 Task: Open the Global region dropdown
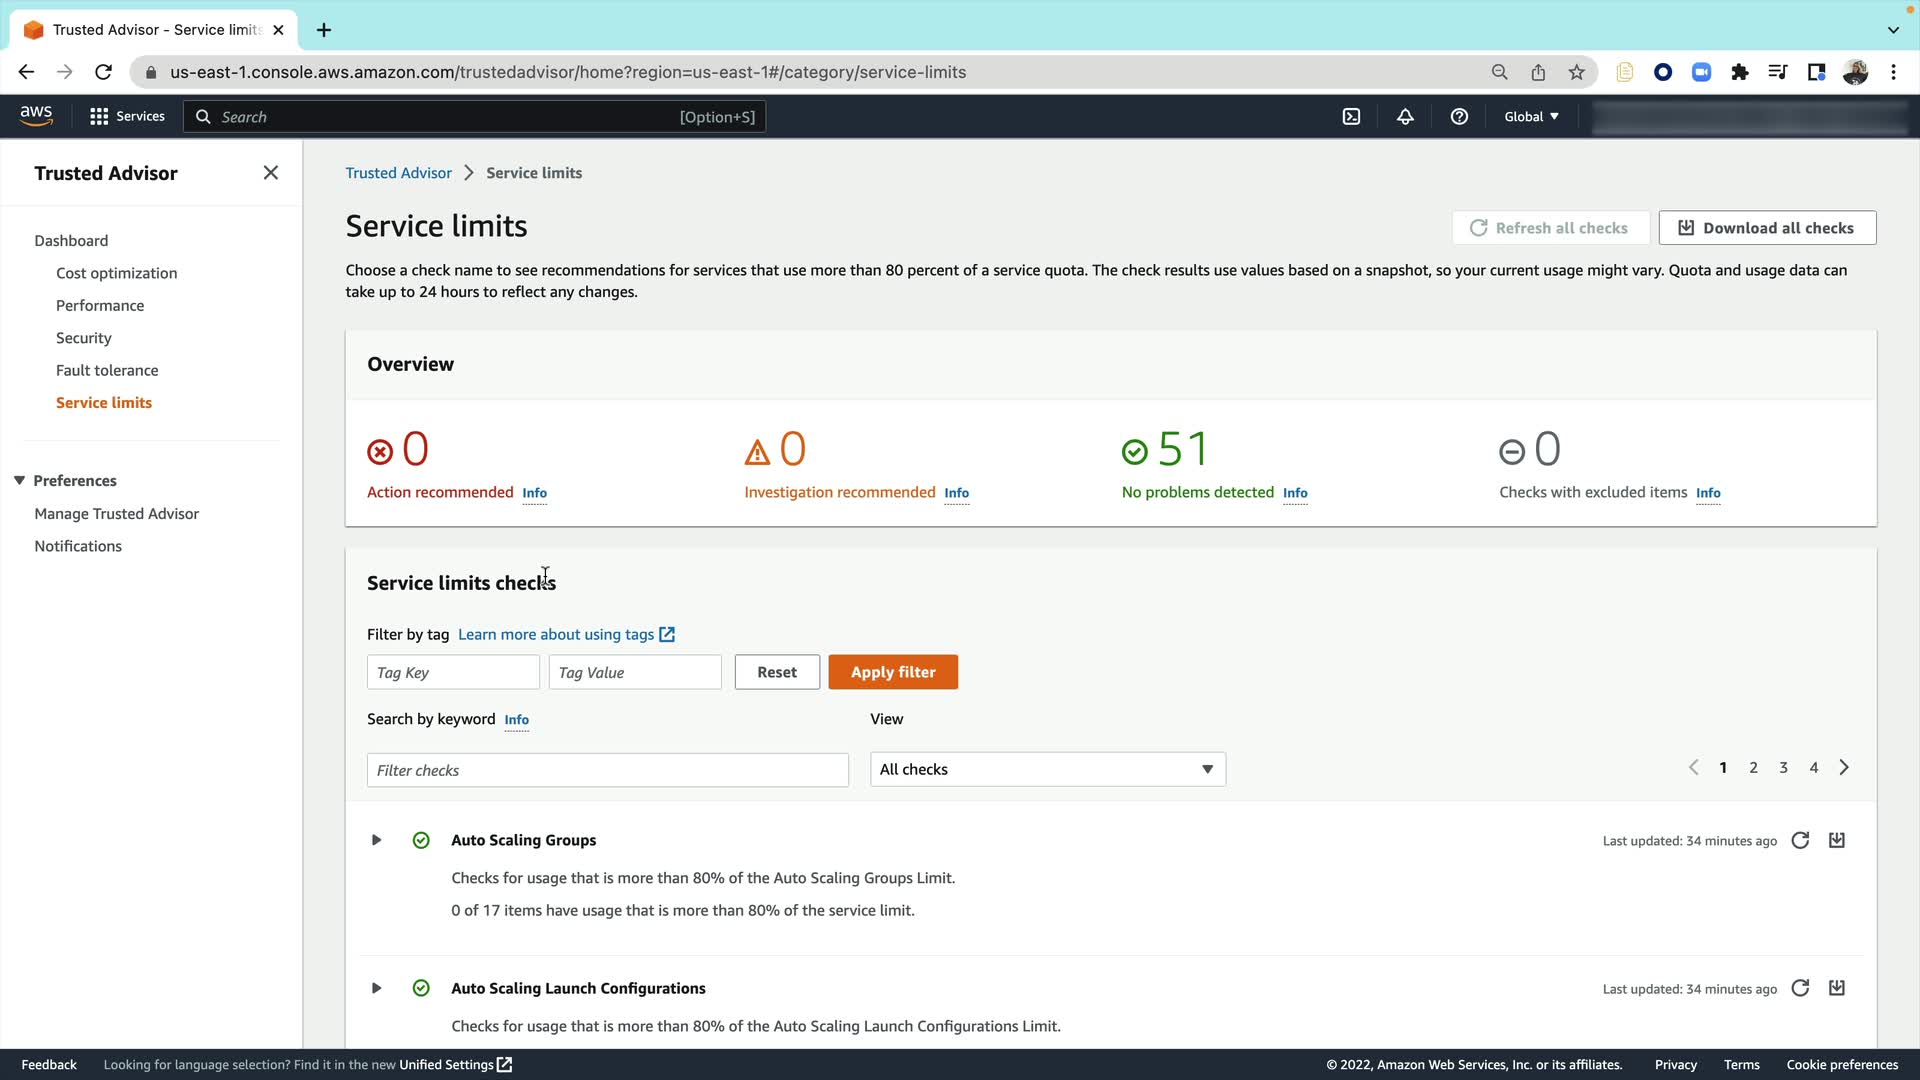click(x=1531, y=117)
